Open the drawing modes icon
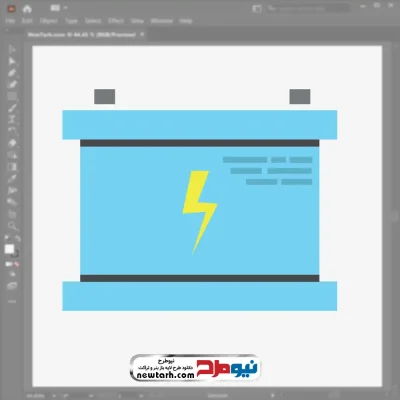Image resolution: width=400 pixels, height=400 pixels. click(12, 274)
